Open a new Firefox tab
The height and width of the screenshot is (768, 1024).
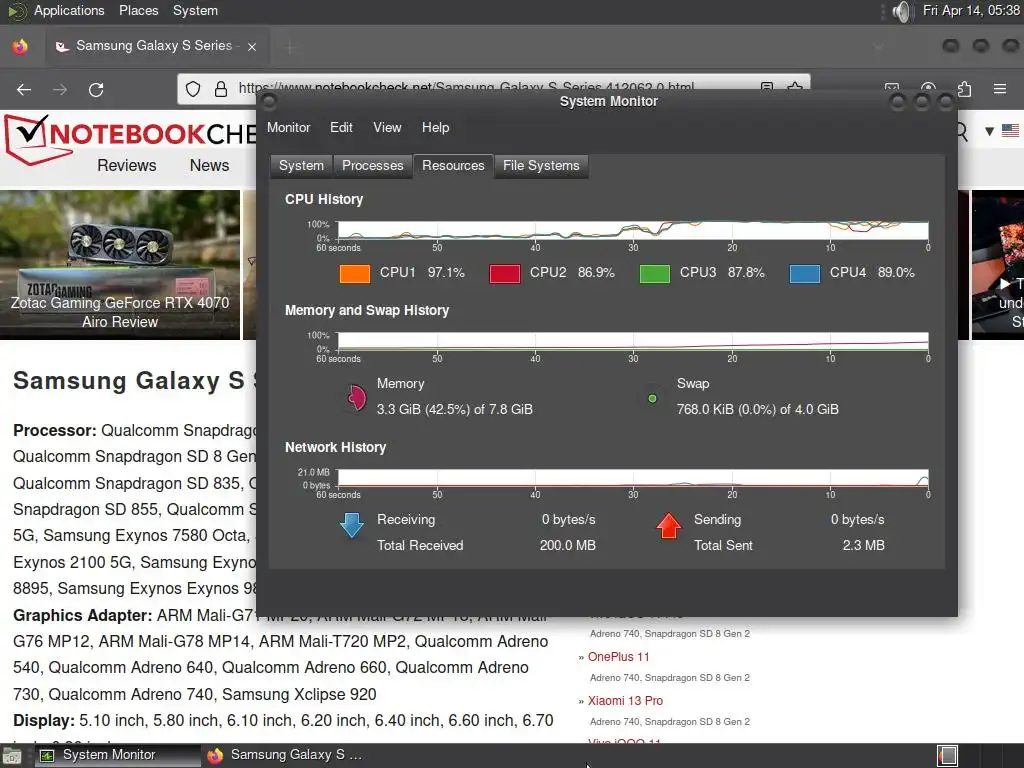[290, 46]
